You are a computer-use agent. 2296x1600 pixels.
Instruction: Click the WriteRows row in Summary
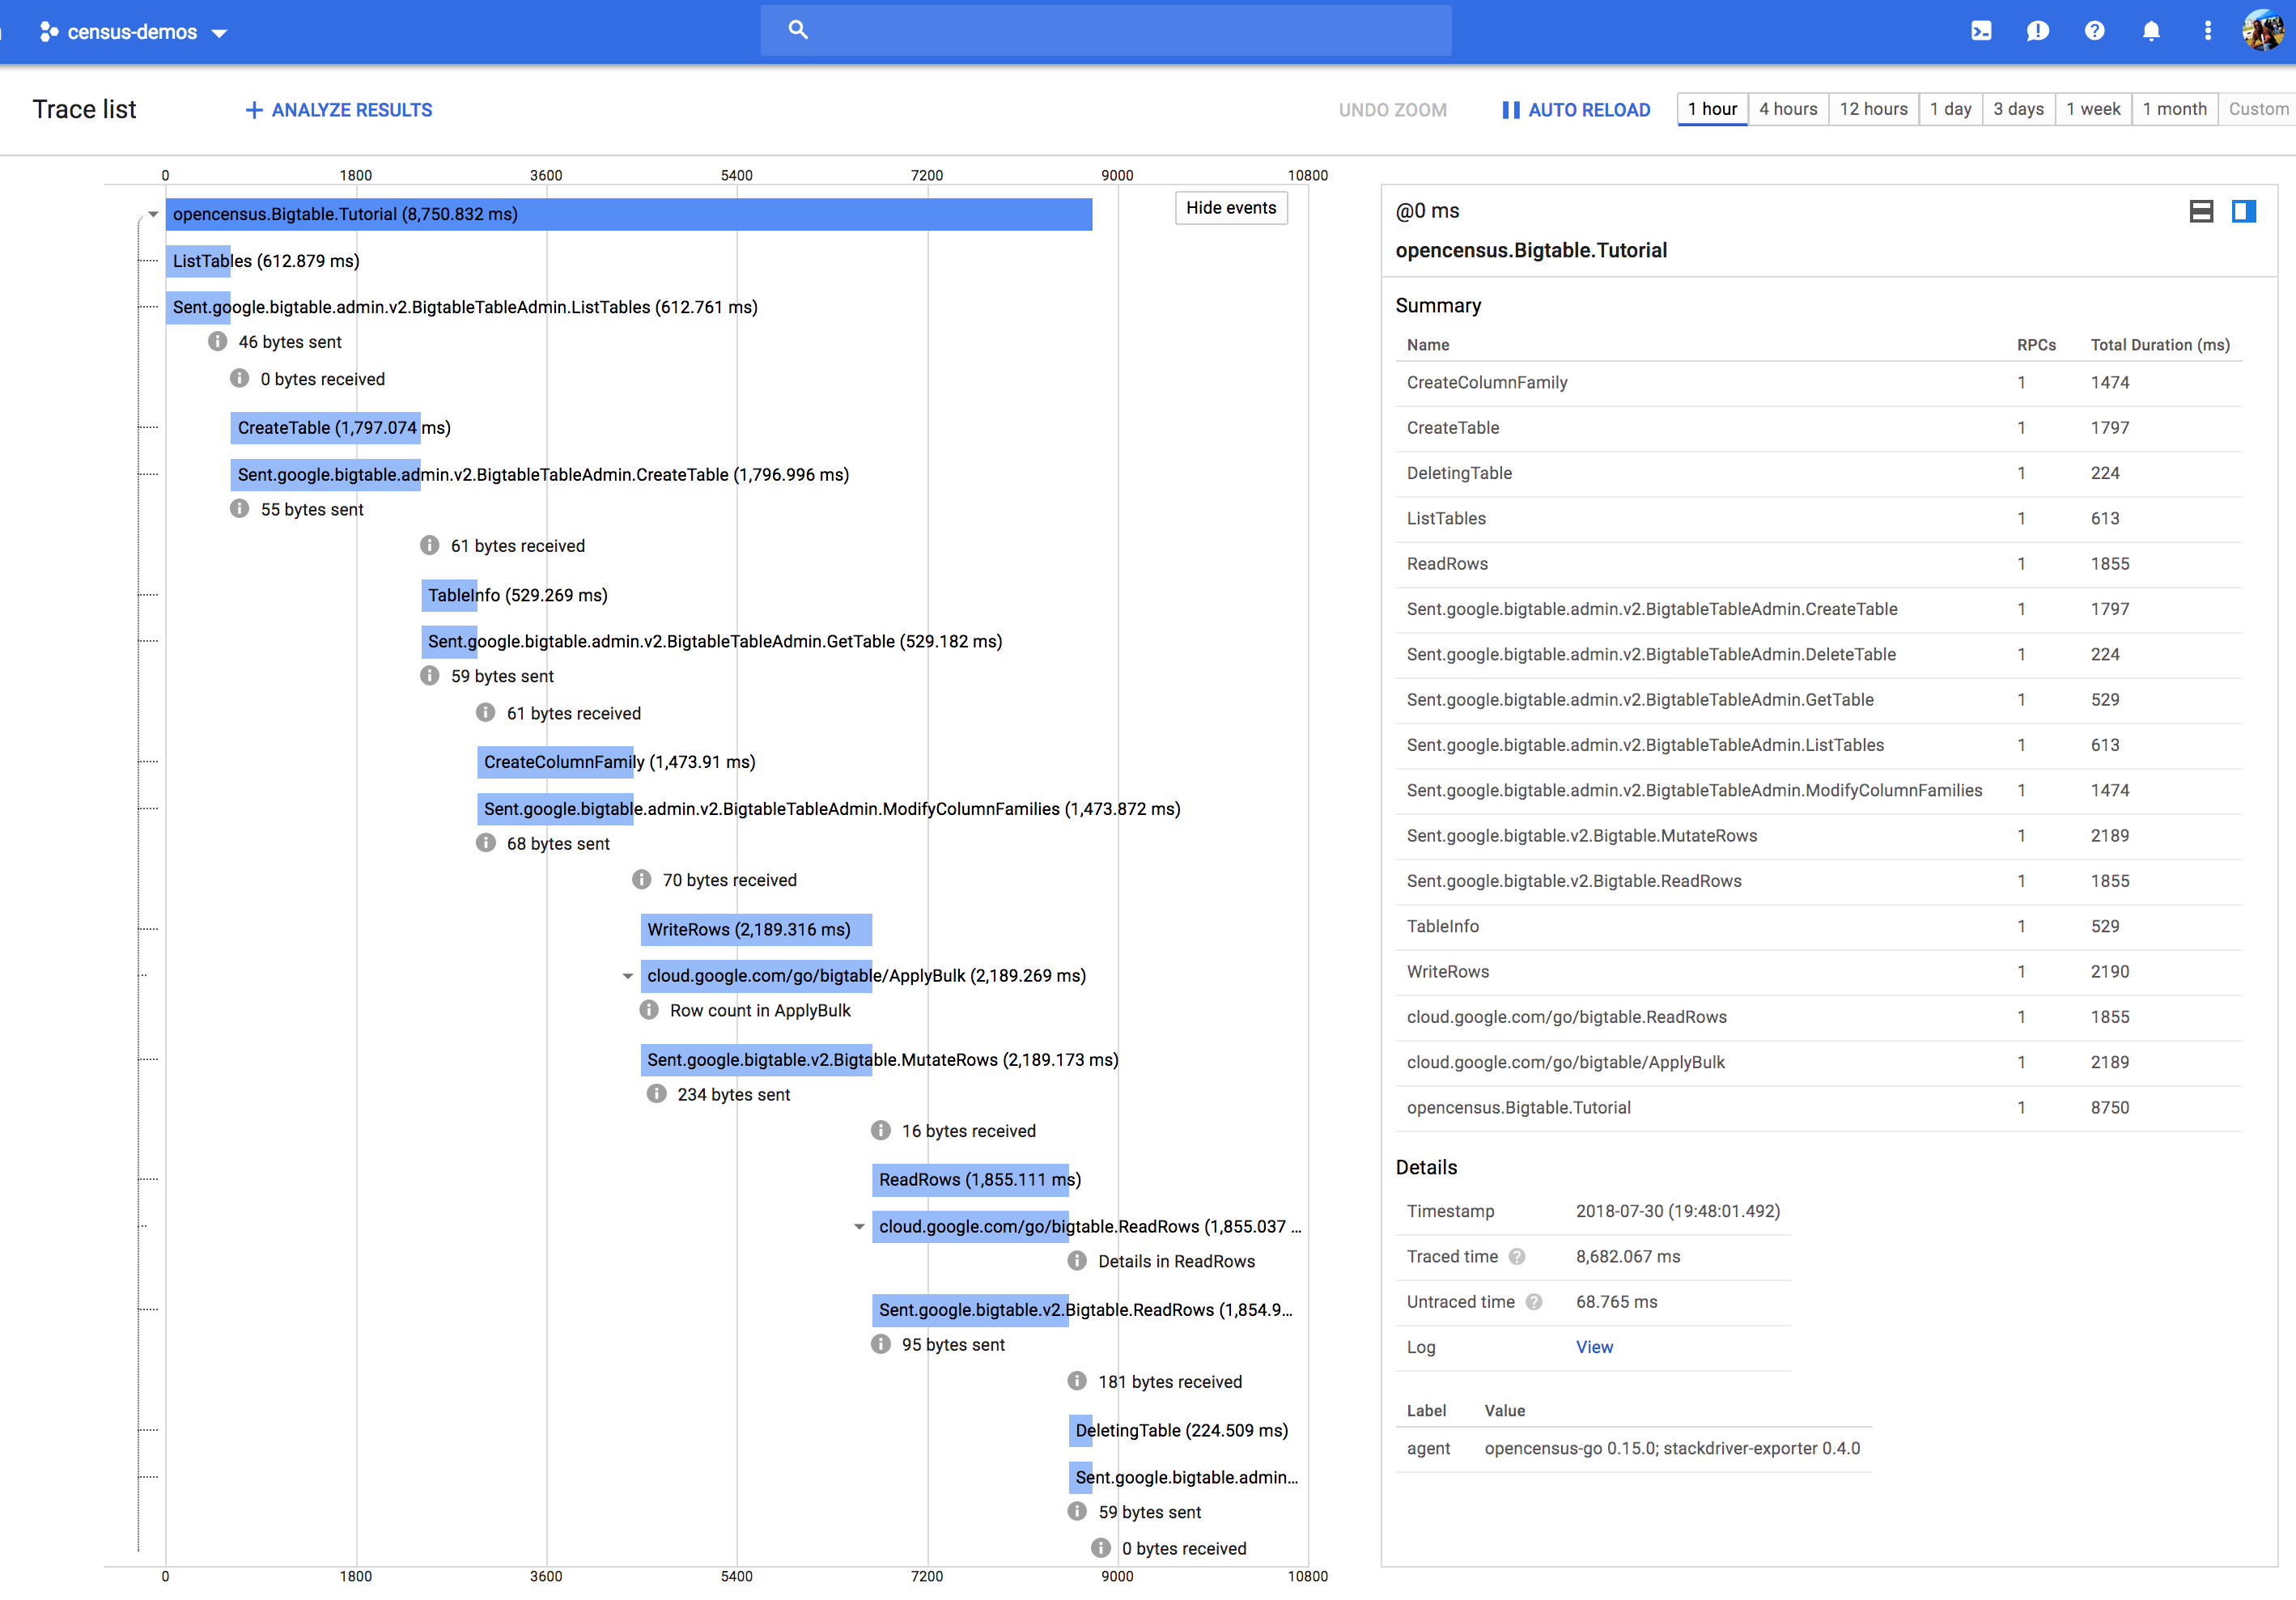click(x=1818, y=972)
